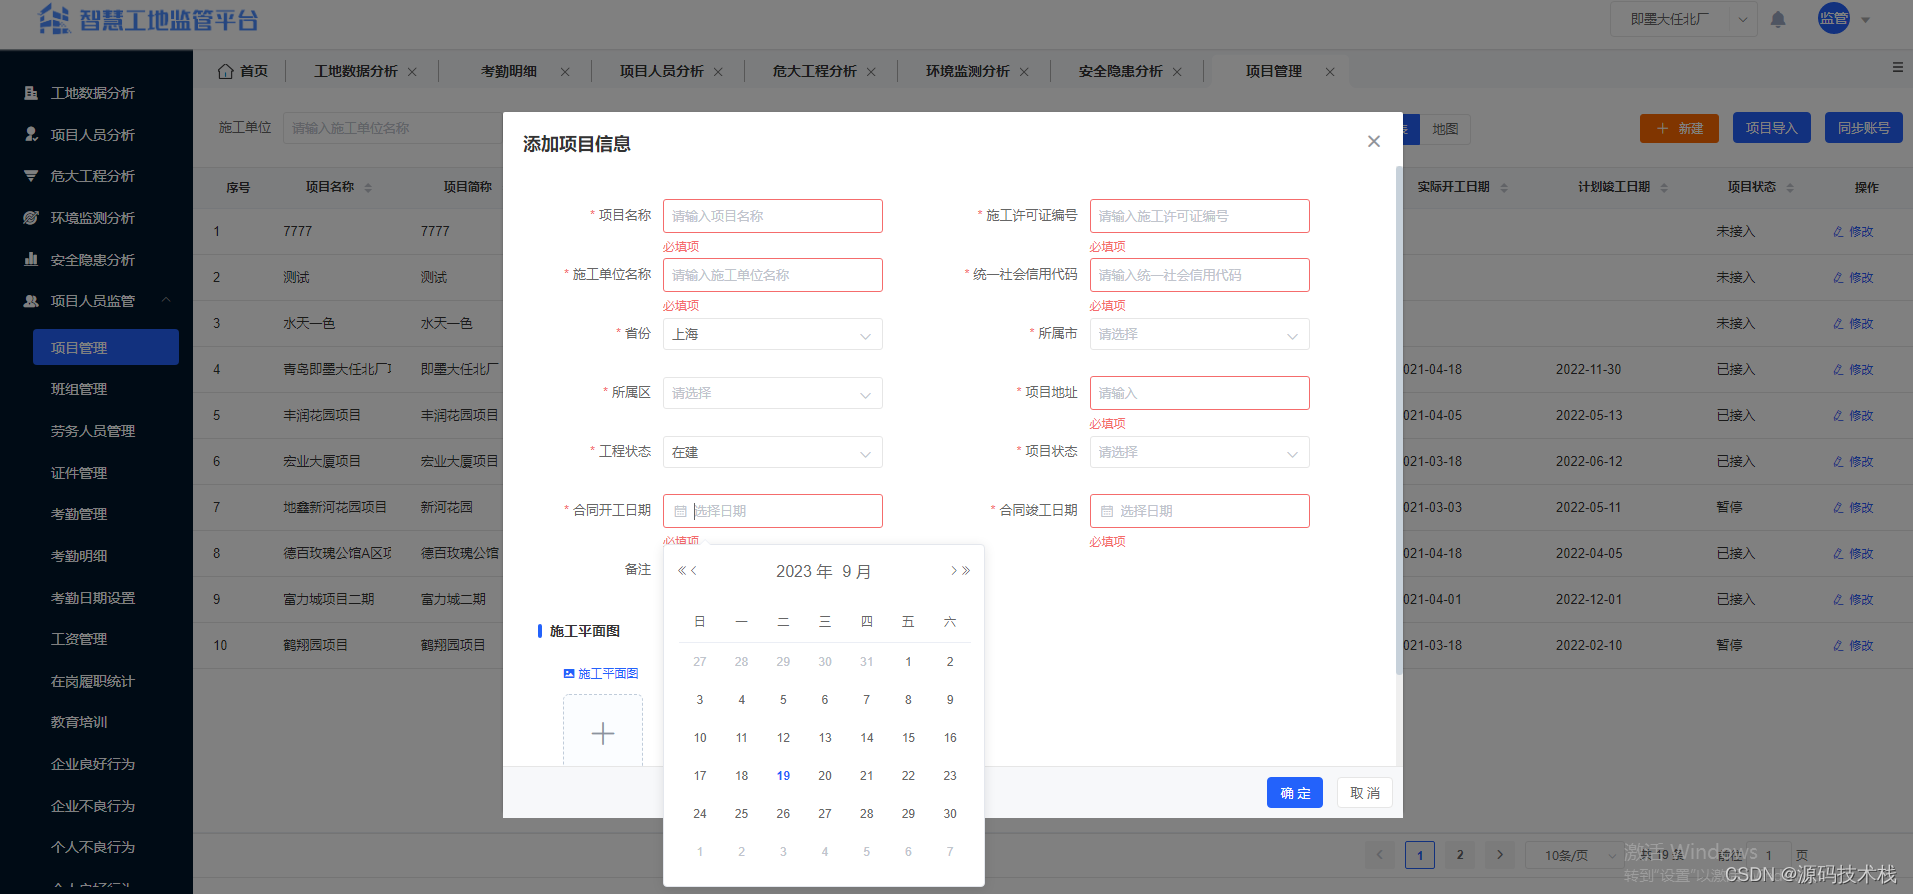Open 劳务人员管理 in the sidebar

tap(93, 431)
